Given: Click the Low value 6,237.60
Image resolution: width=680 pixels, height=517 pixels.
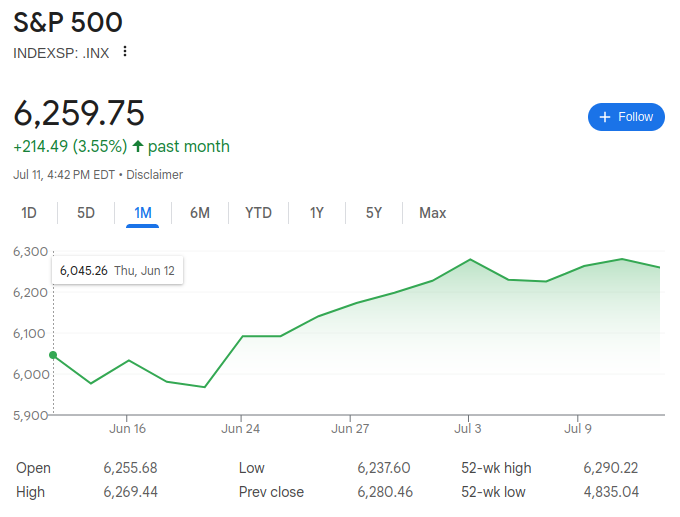Looking at the screenshot, I should click(x=384, y=468).
